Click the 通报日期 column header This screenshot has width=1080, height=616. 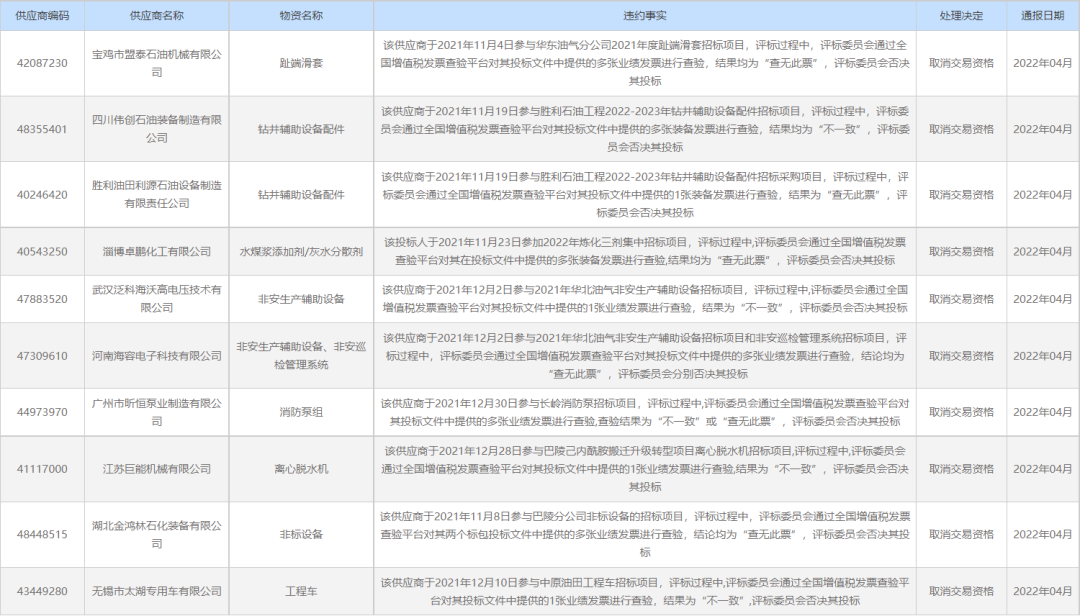[1040, 16]
